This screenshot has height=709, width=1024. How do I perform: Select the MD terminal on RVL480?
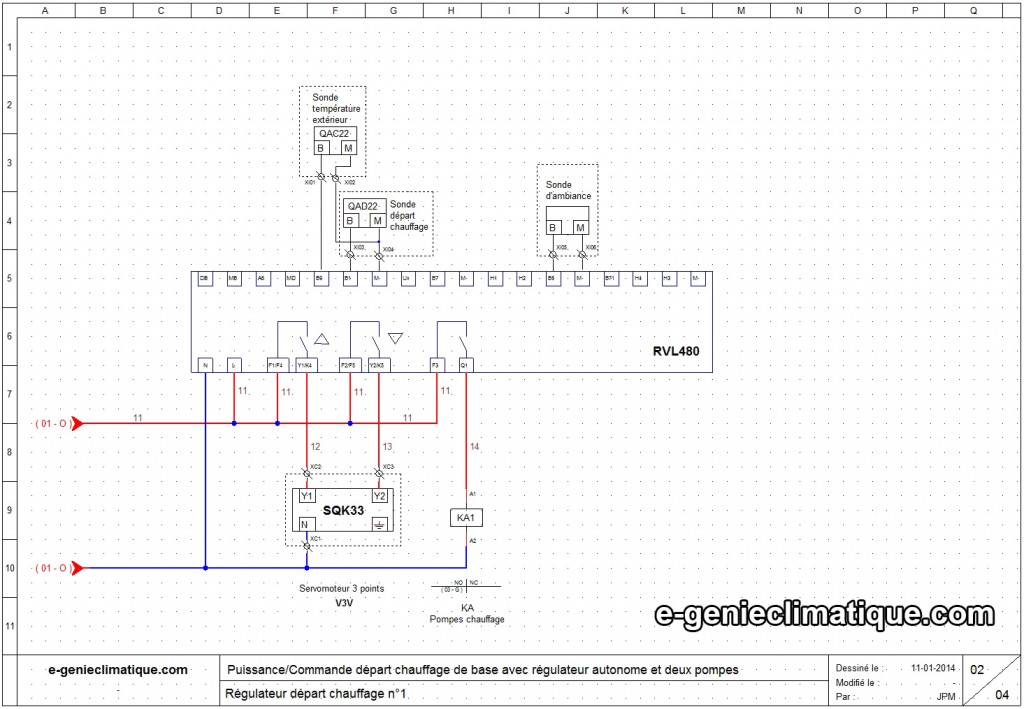pos(291,279)
